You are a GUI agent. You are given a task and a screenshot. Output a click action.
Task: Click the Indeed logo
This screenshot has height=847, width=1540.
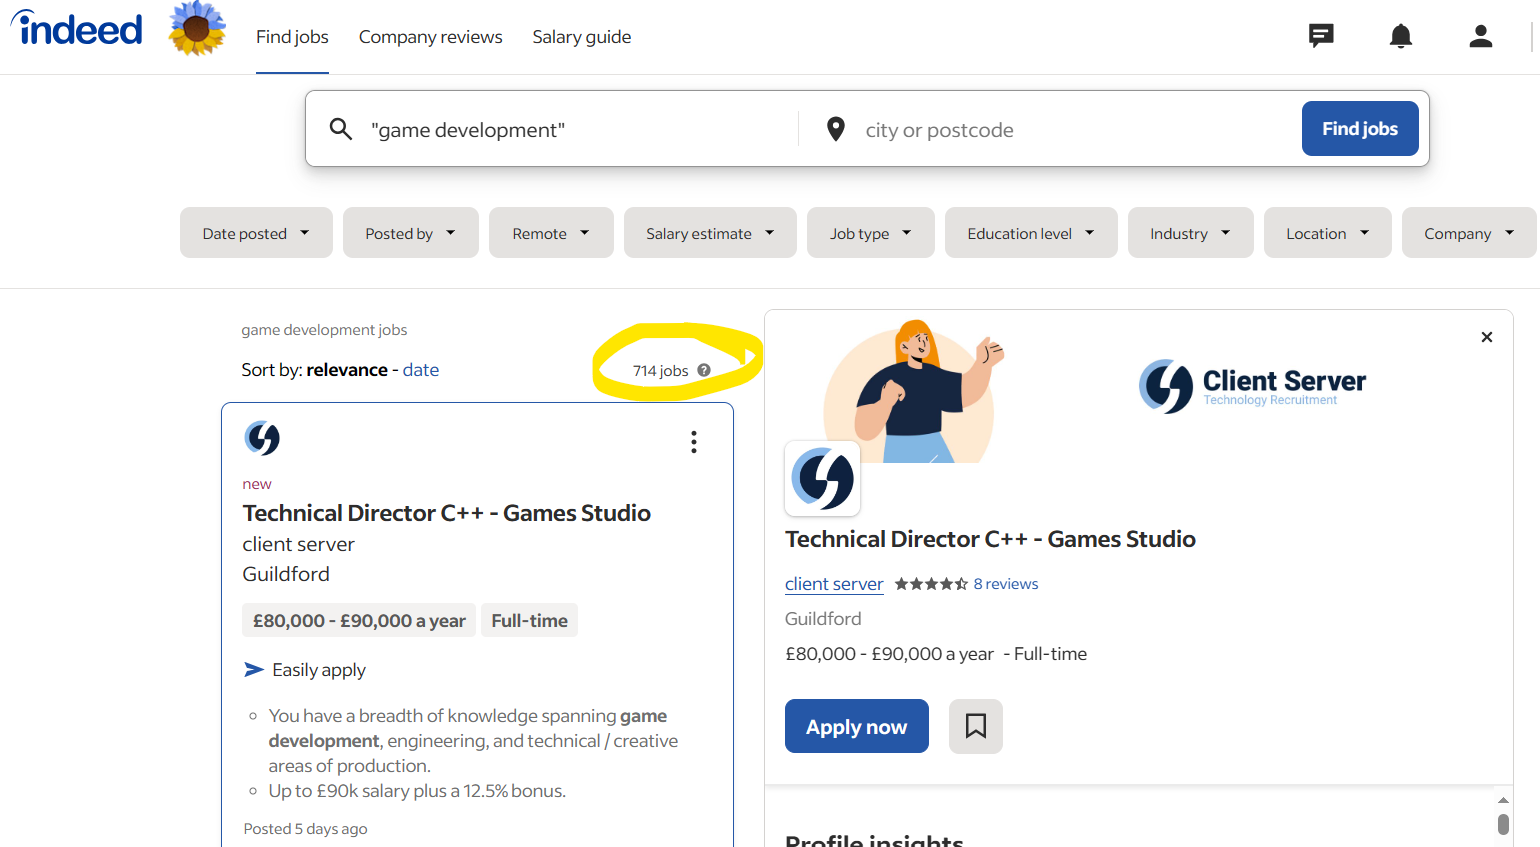pyautogui.click(x=77, y=28)
